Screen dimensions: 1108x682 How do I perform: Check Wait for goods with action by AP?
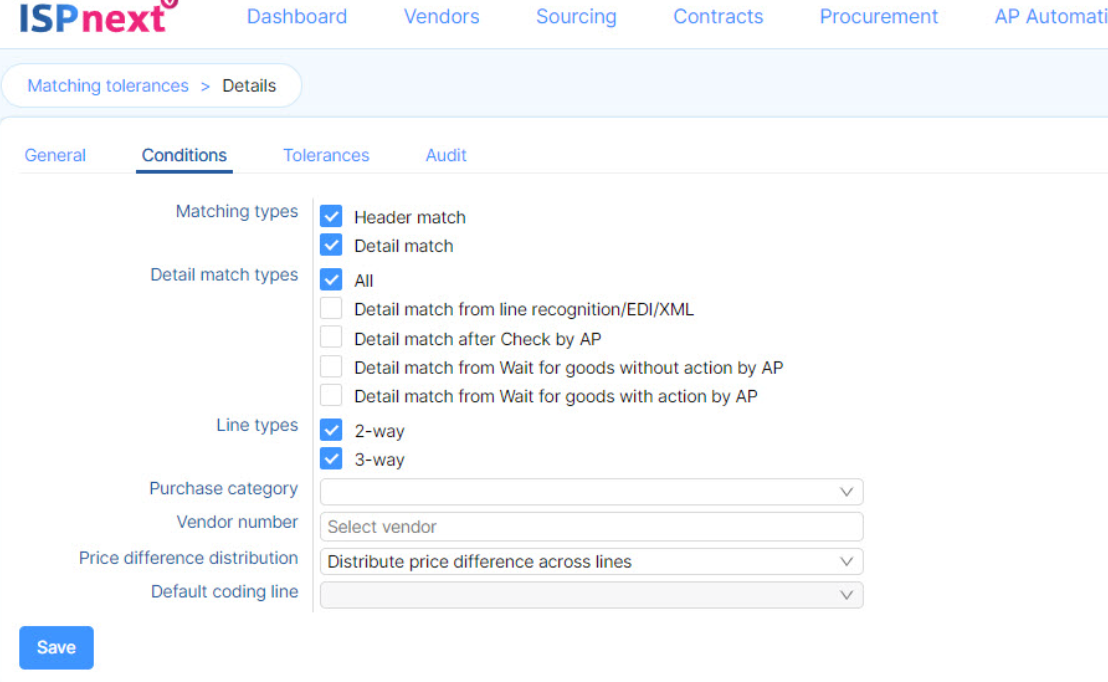(331, 396)
